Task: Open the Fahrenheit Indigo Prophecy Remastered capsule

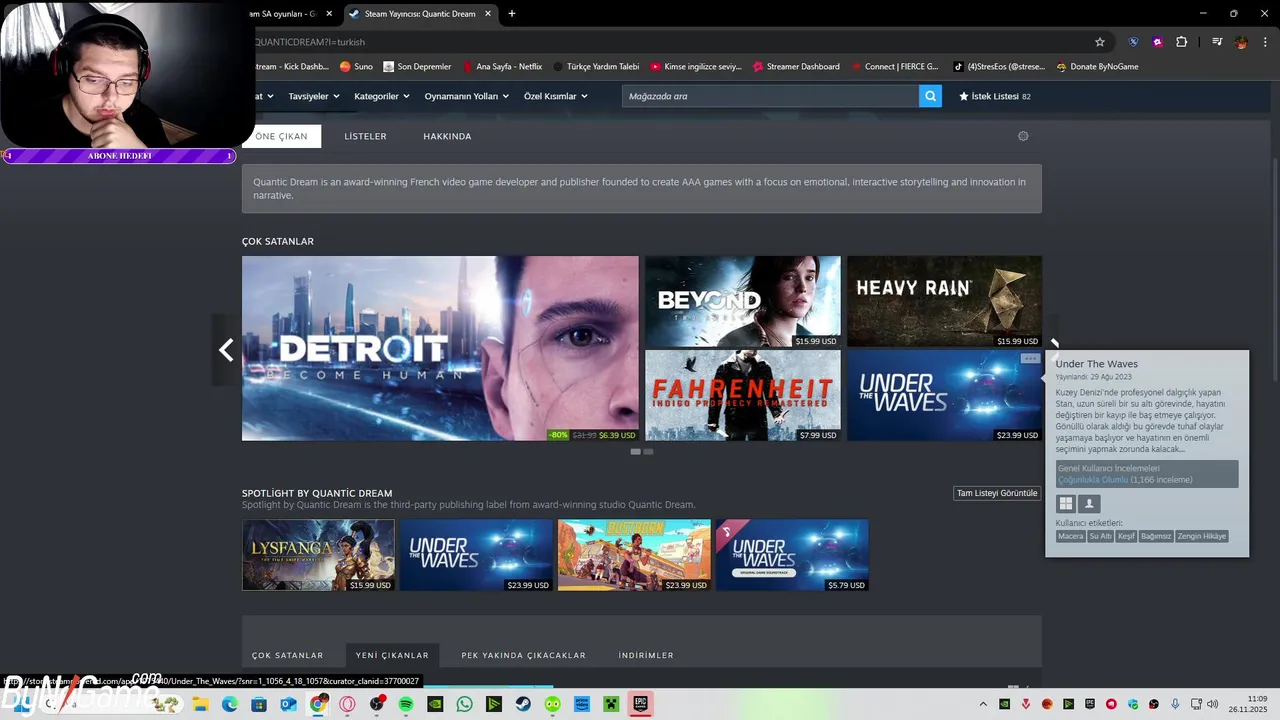Action: (743, 395)
